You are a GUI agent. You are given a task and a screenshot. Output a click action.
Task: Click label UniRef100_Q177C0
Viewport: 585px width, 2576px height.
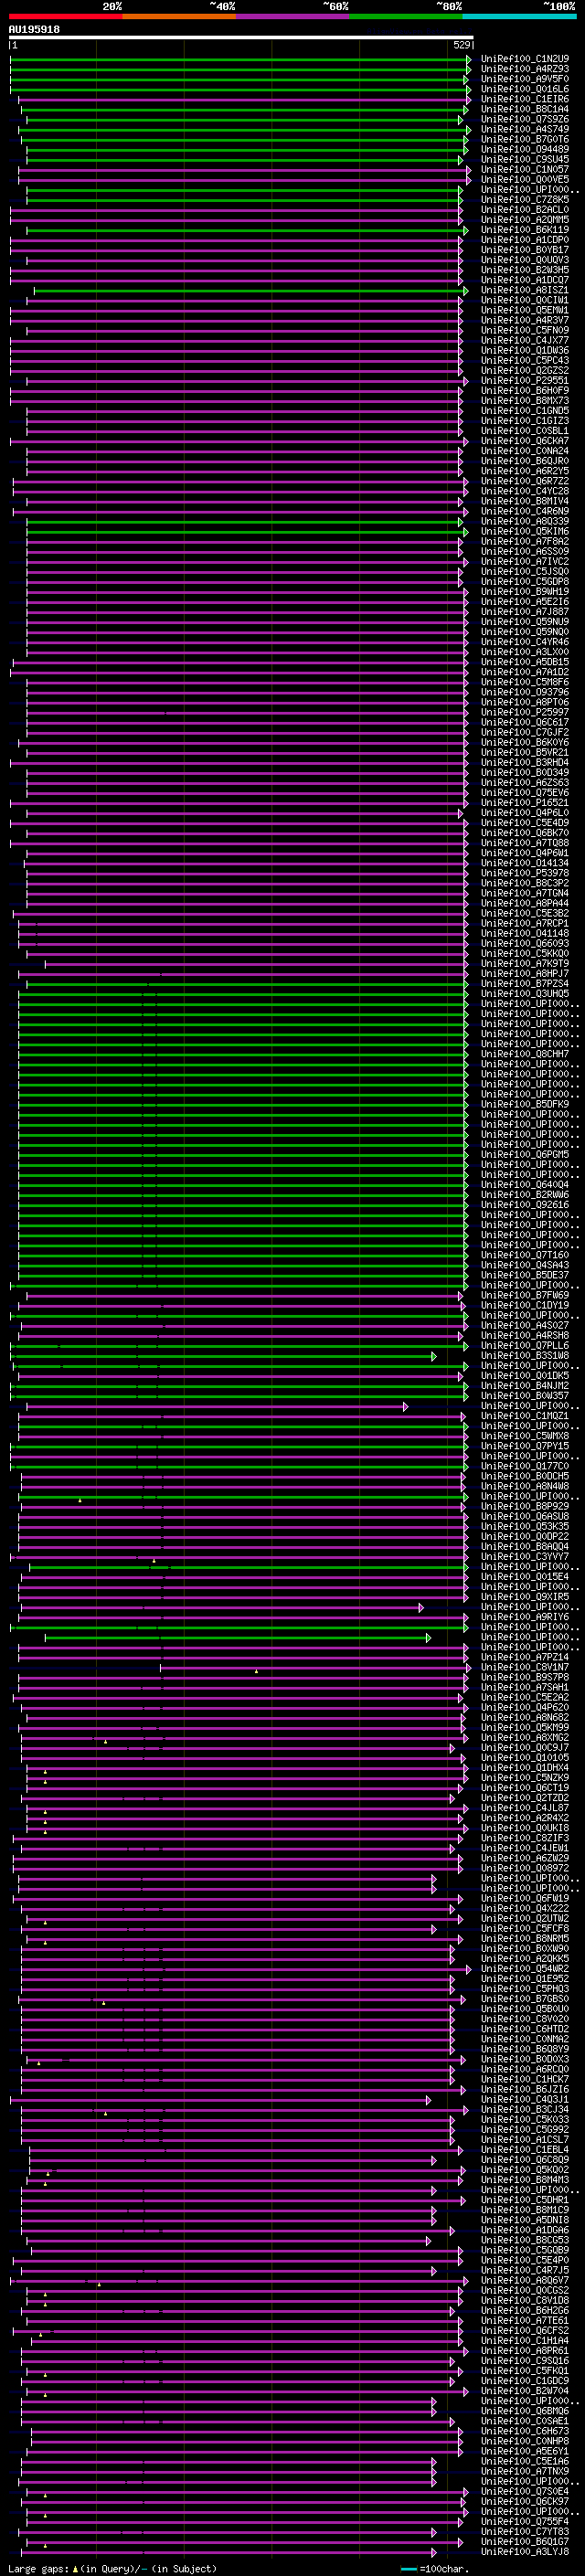pyautogui.click(x=525, y=1466)
